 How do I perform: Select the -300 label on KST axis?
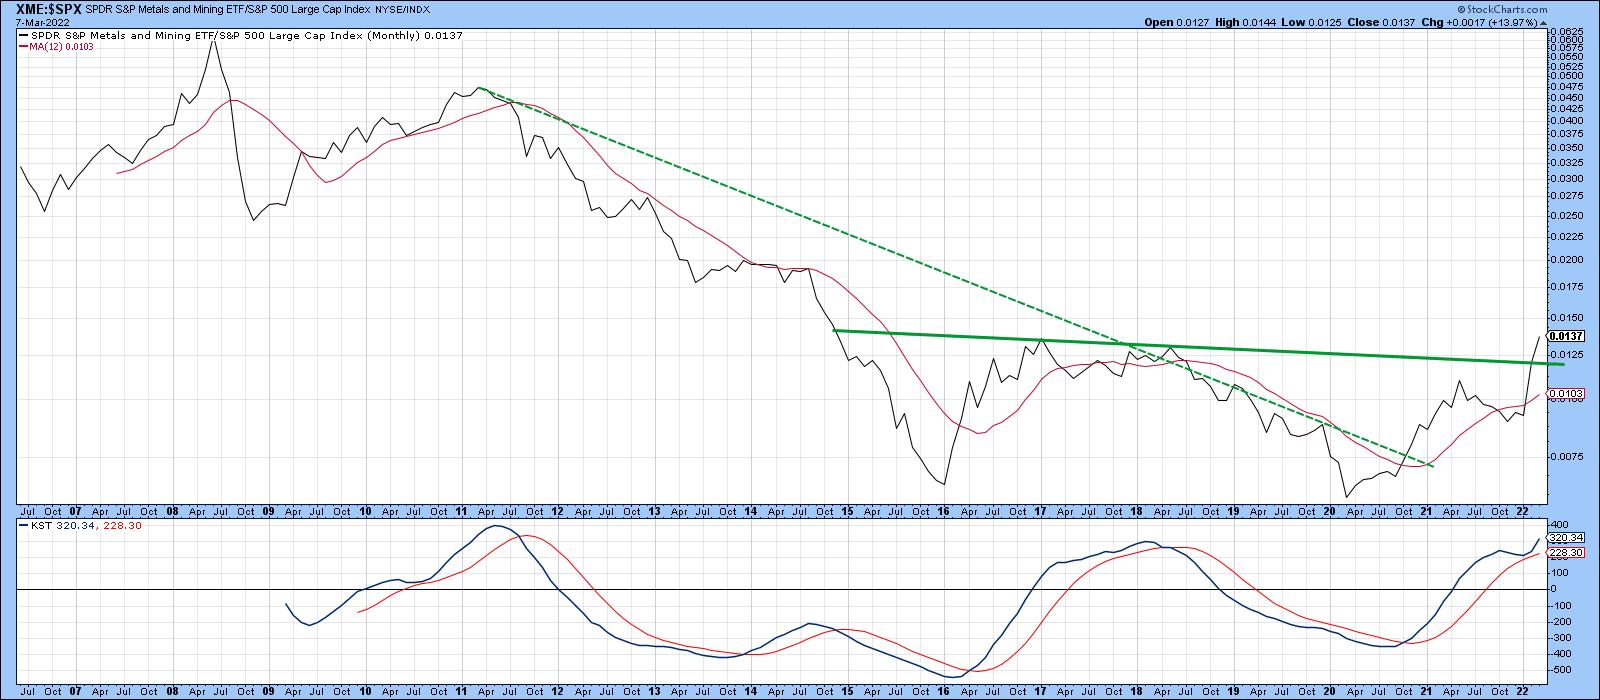[1562, 637]
